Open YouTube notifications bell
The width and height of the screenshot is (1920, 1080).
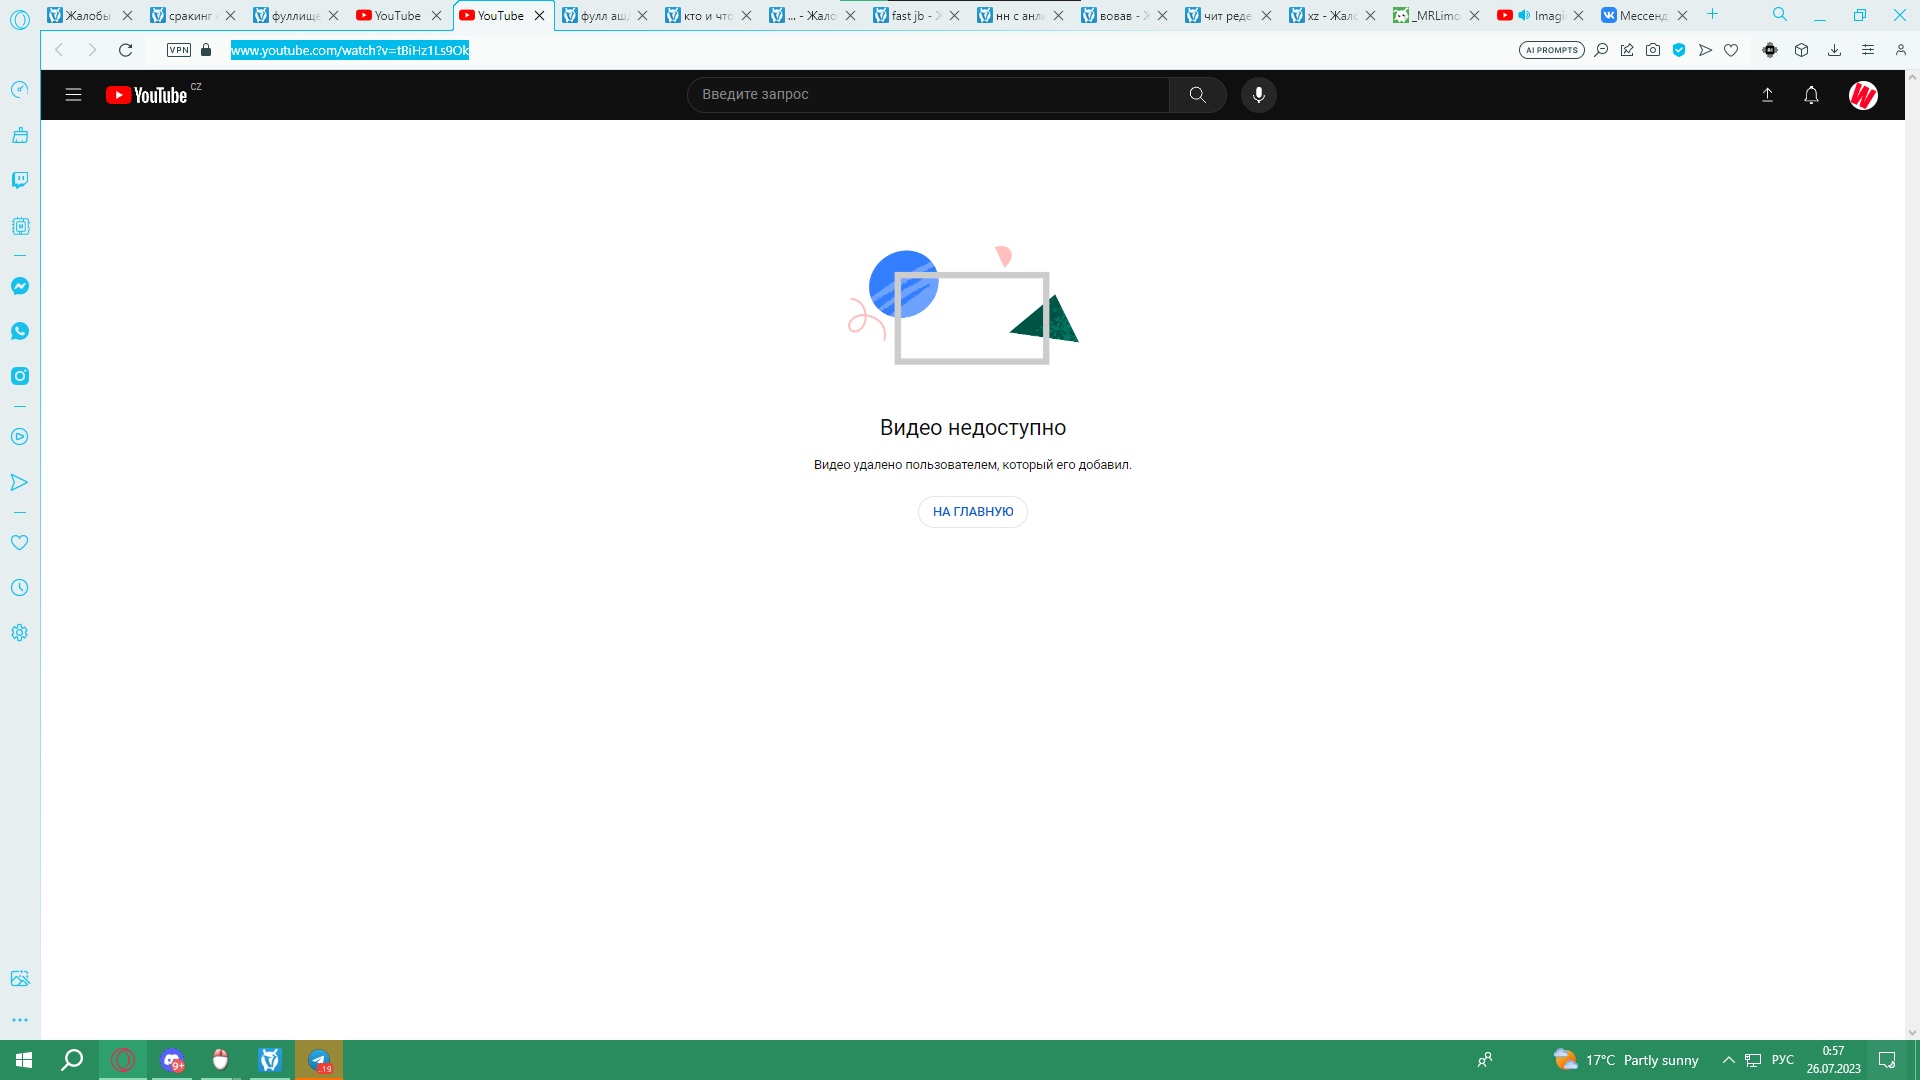point(1810,95)
